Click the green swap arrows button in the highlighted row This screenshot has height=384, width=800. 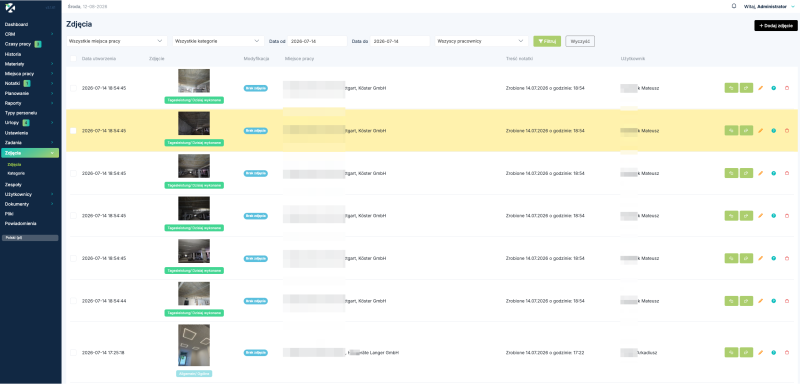(731, 131)
